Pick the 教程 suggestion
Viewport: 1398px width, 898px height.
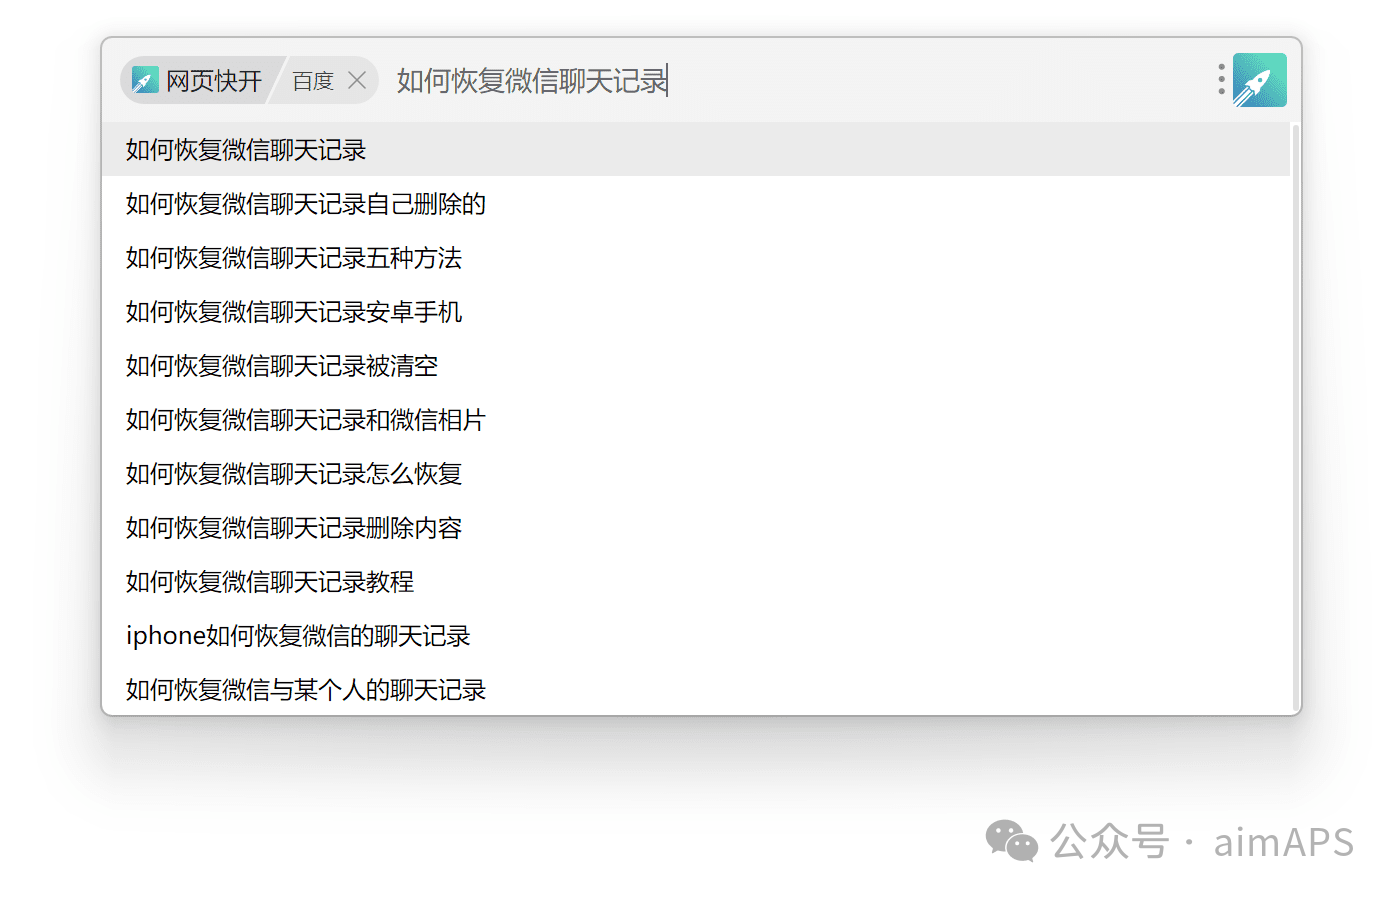(x=270, y=582)
